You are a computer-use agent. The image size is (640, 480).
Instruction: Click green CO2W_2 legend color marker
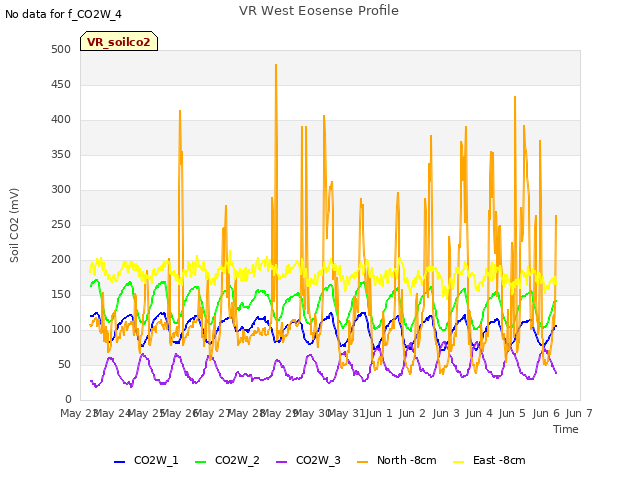[x=200, y=462]
